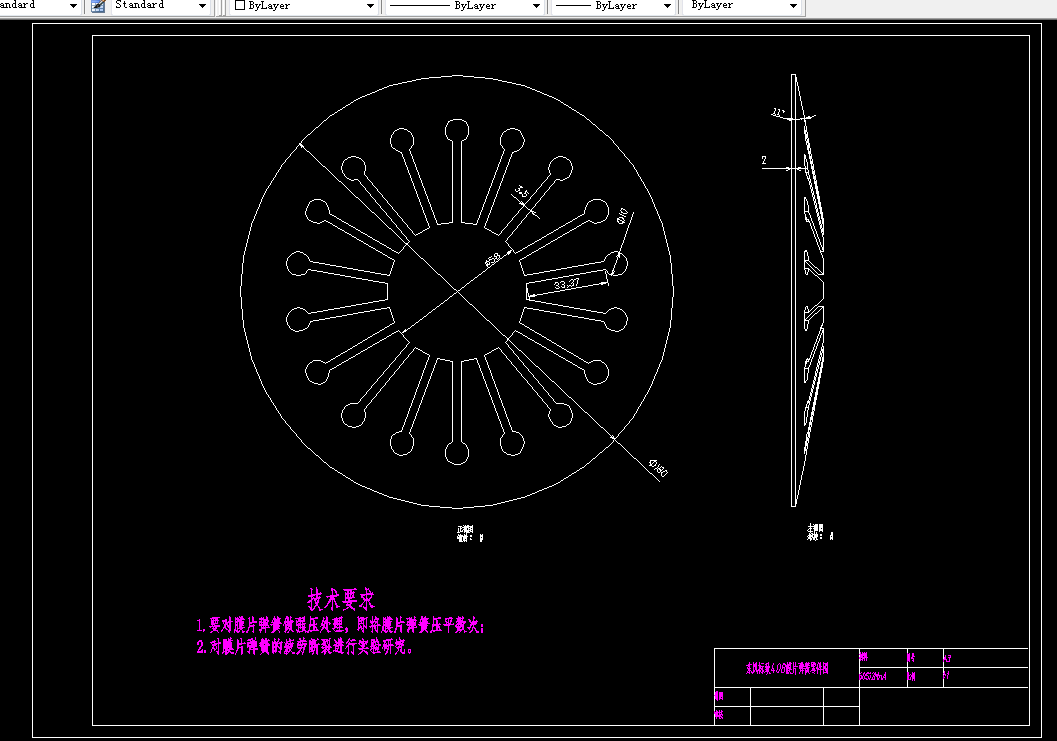Select the magenta title text in title block
The width and height of the screenshot is (1057, 741).
point(787,668)
